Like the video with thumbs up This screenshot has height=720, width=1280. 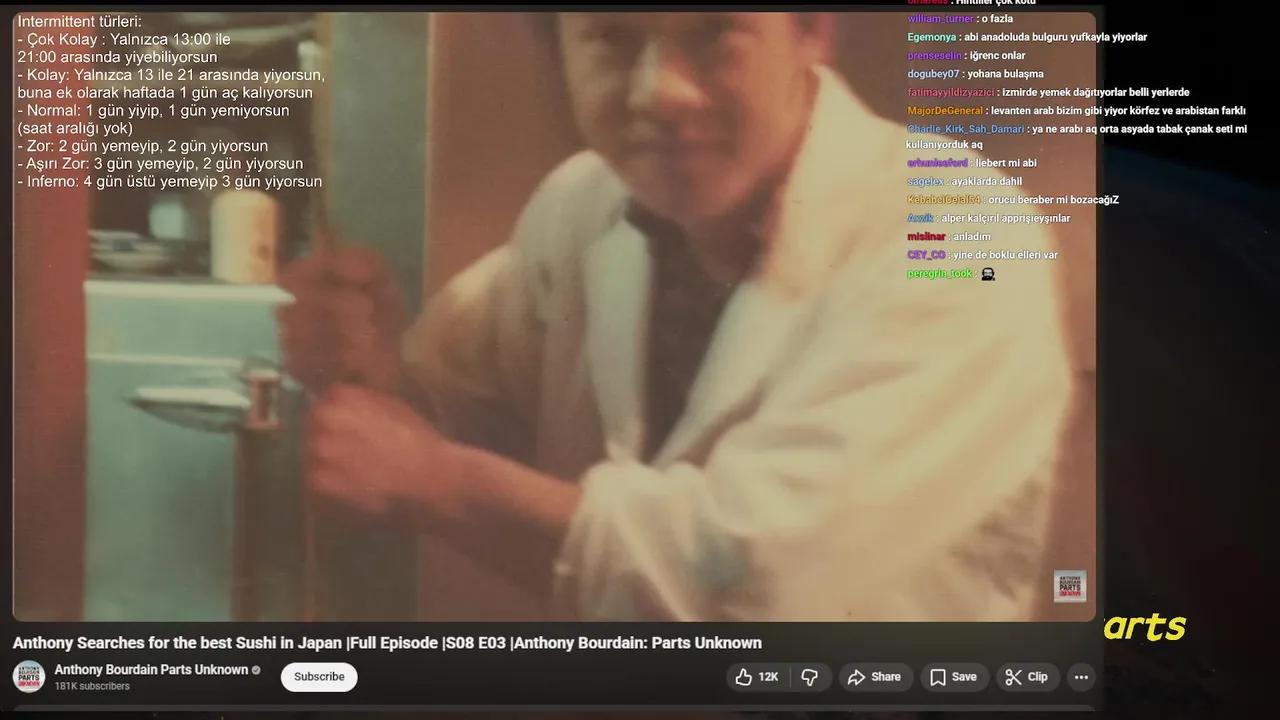744,677
